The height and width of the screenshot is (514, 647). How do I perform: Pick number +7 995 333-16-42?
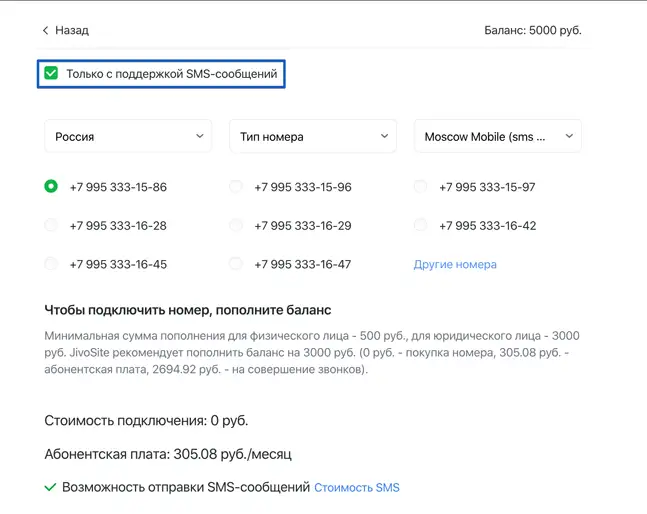(x=420, y=226)
